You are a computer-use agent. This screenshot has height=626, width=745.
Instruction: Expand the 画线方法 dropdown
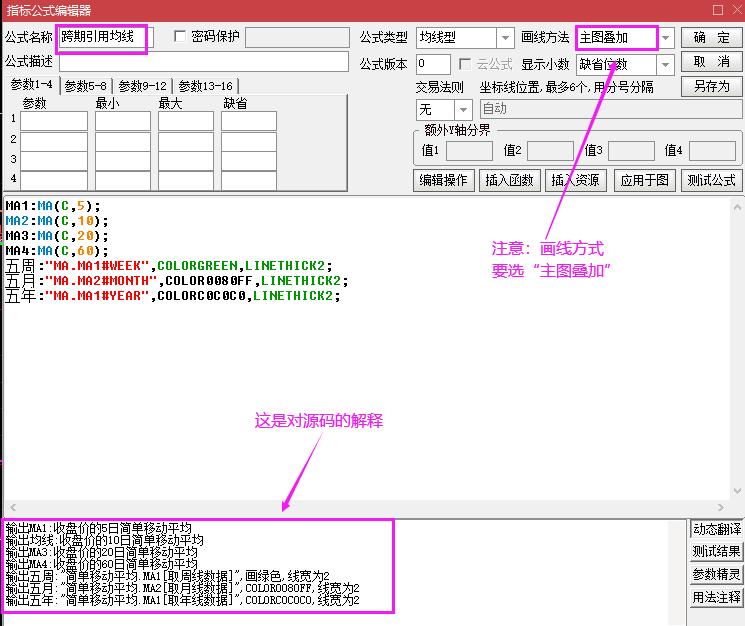[x=666, y=38]
